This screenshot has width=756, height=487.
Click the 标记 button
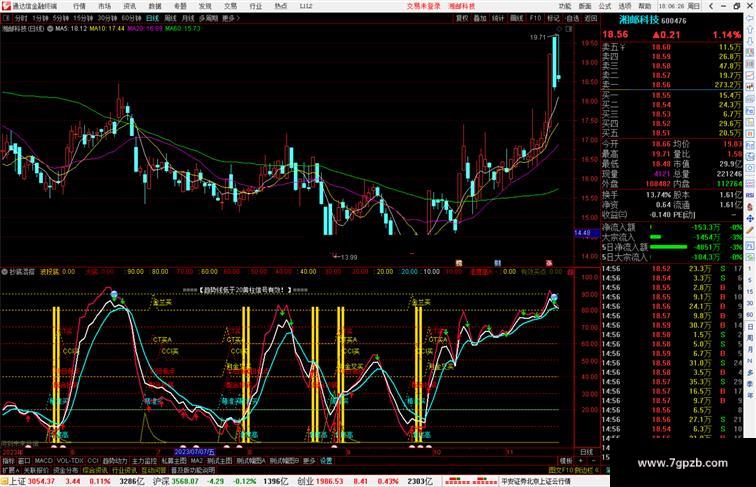[553, 18]
